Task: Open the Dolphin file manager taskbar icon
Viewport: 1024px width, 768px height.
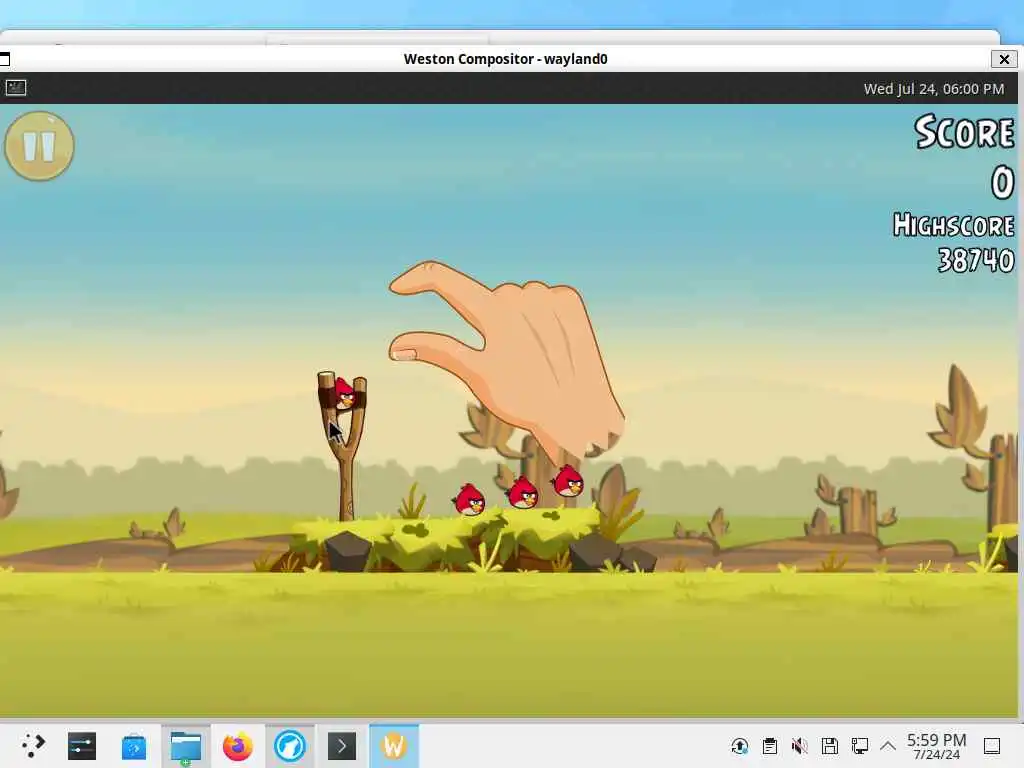Action: point(186,746)
